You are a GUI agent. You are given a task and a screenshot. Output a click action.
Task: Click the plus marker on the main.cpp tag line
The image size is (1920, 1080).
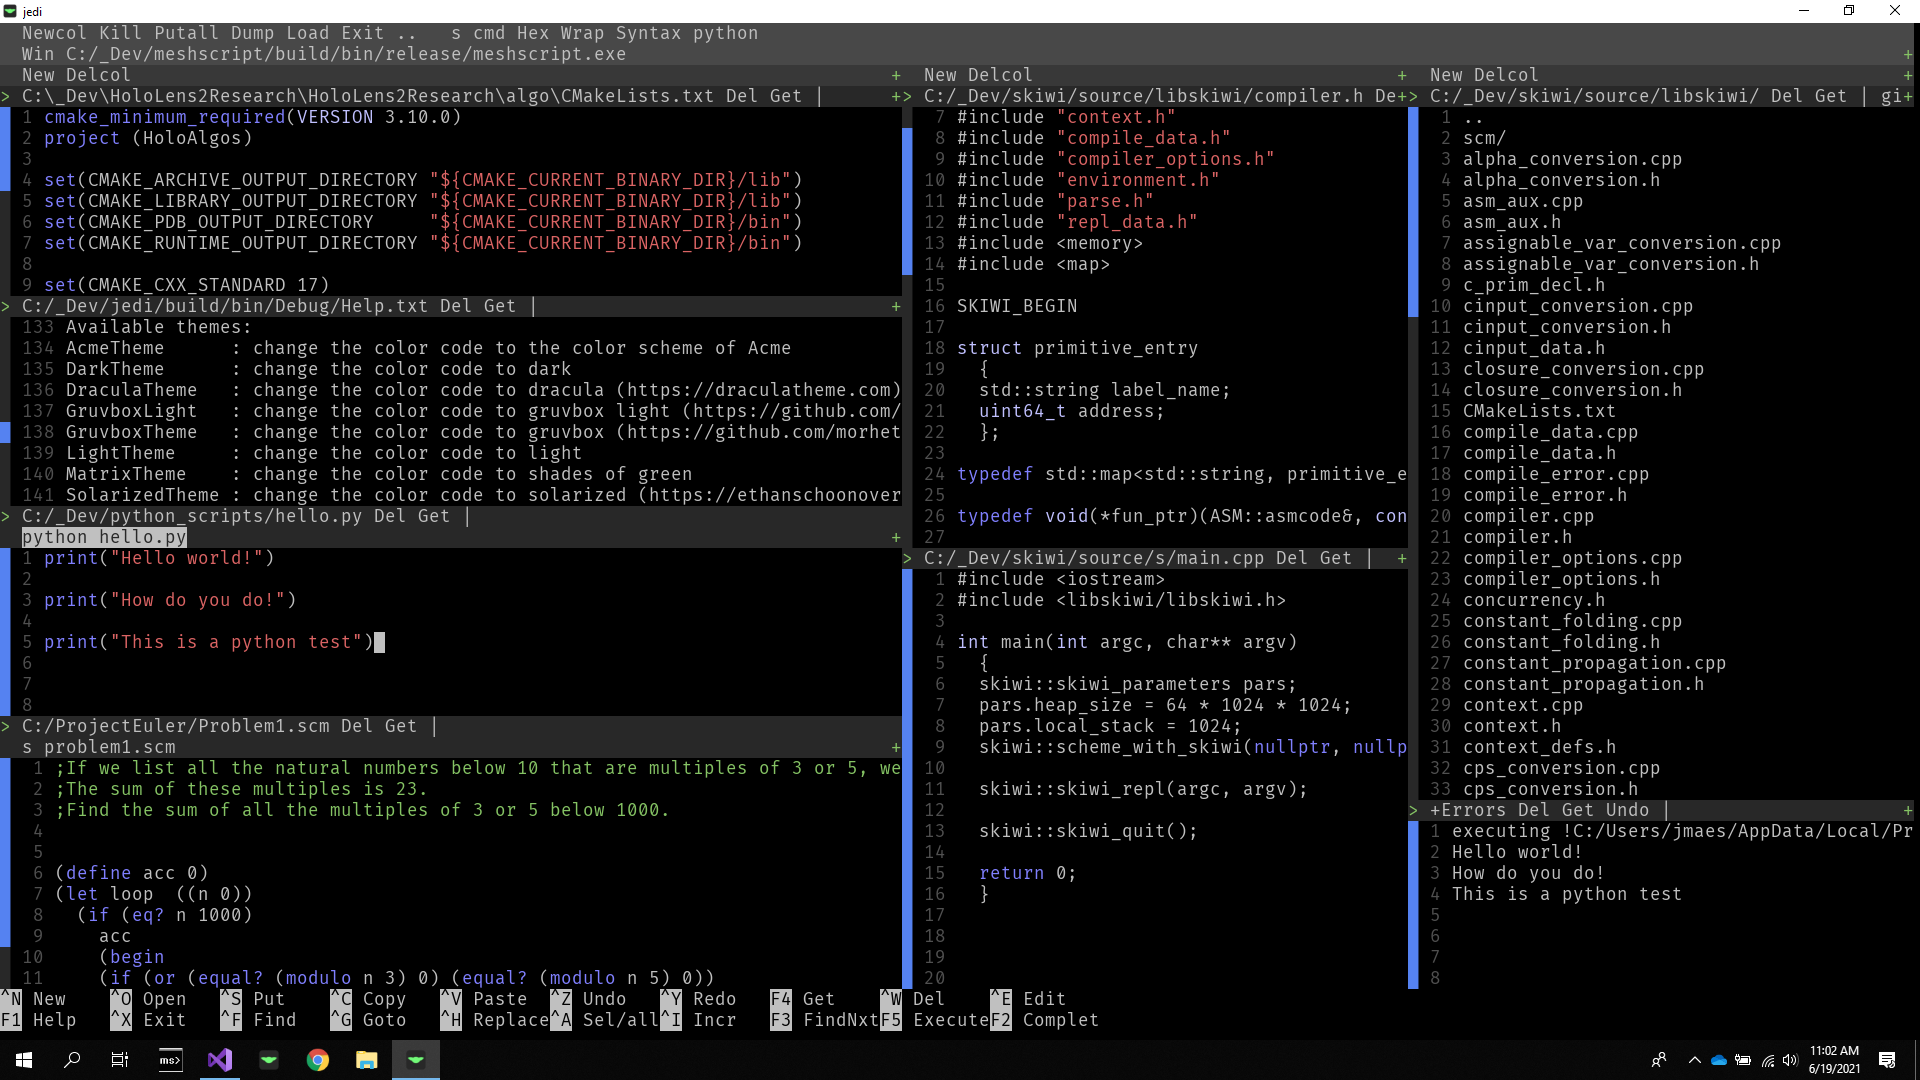tap(1402, 559)
